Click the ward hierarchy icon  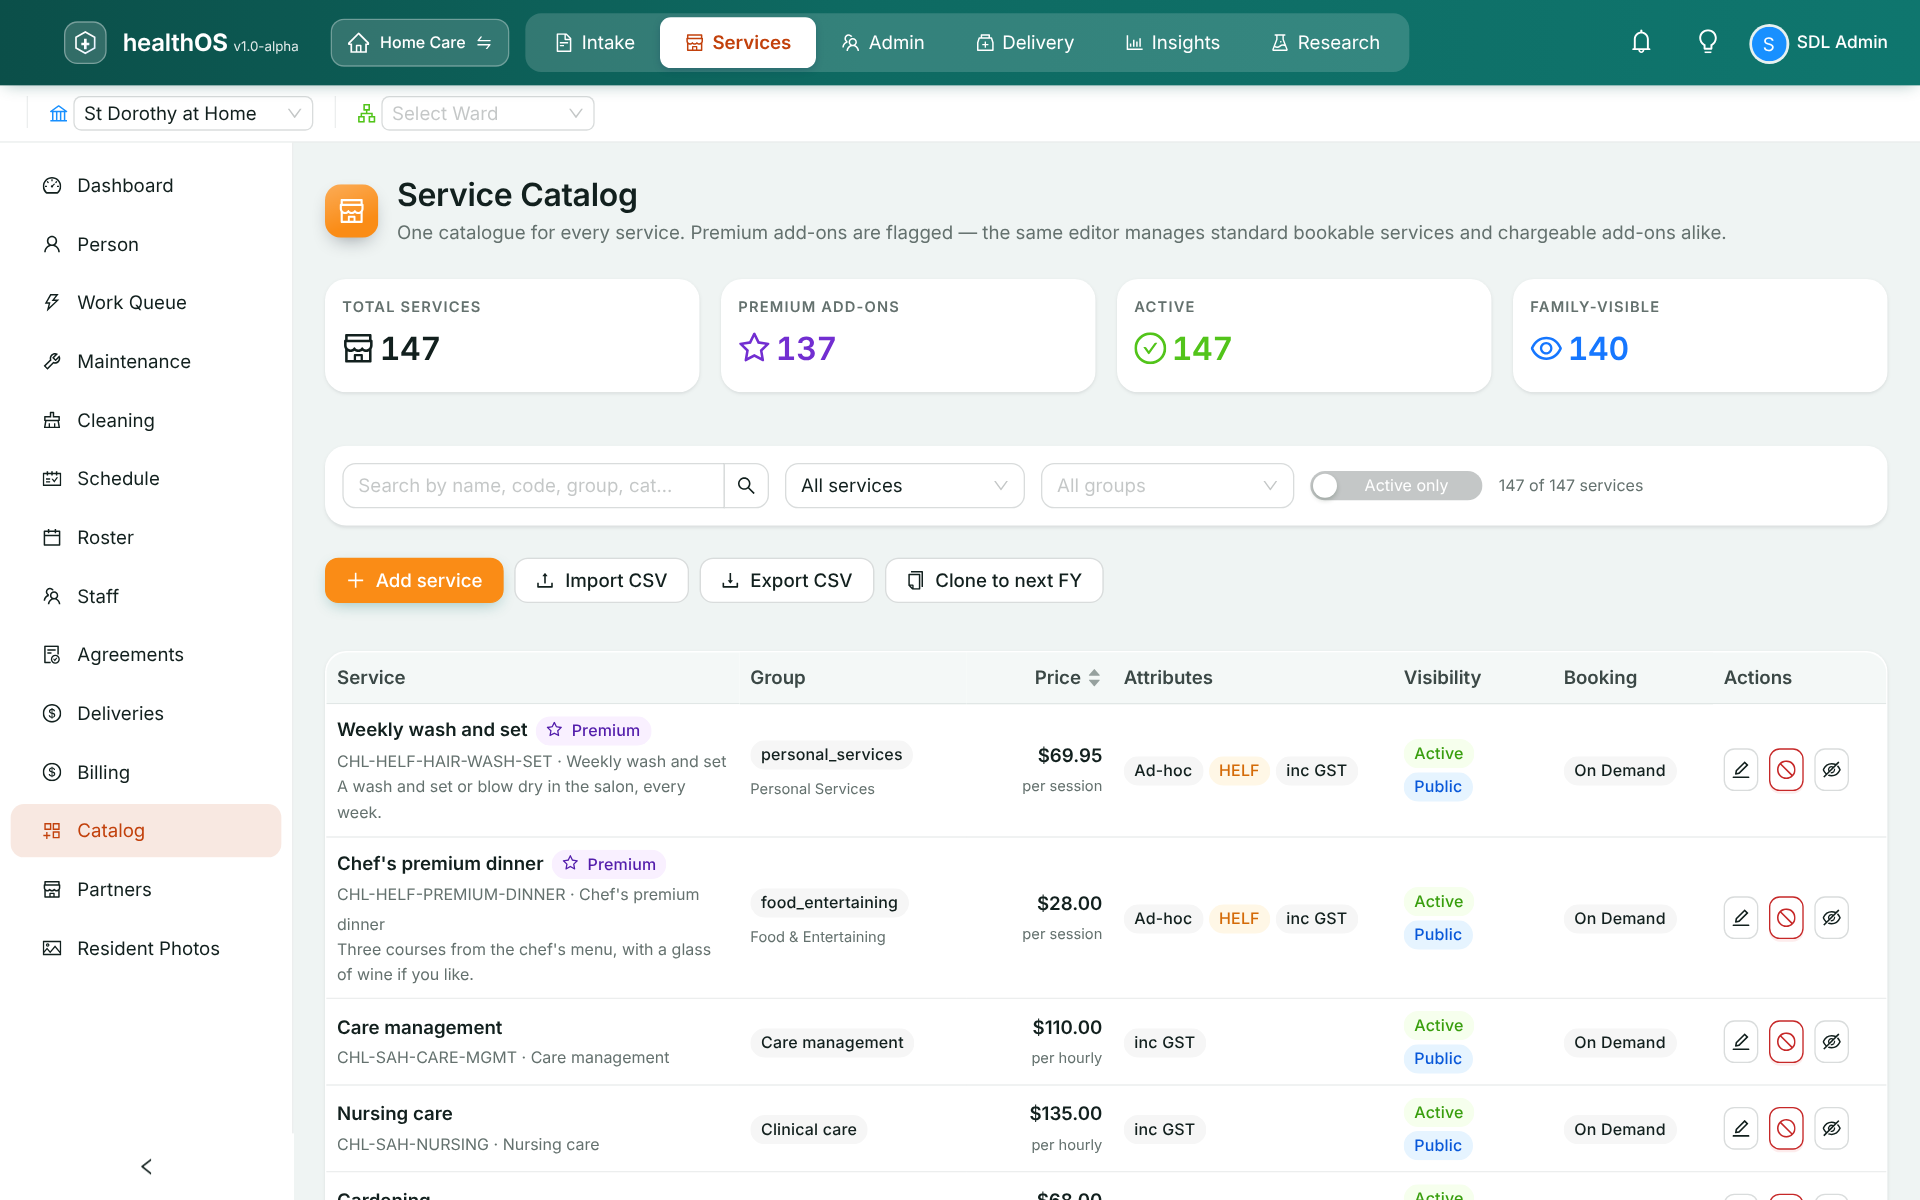(x=366, y=114)
